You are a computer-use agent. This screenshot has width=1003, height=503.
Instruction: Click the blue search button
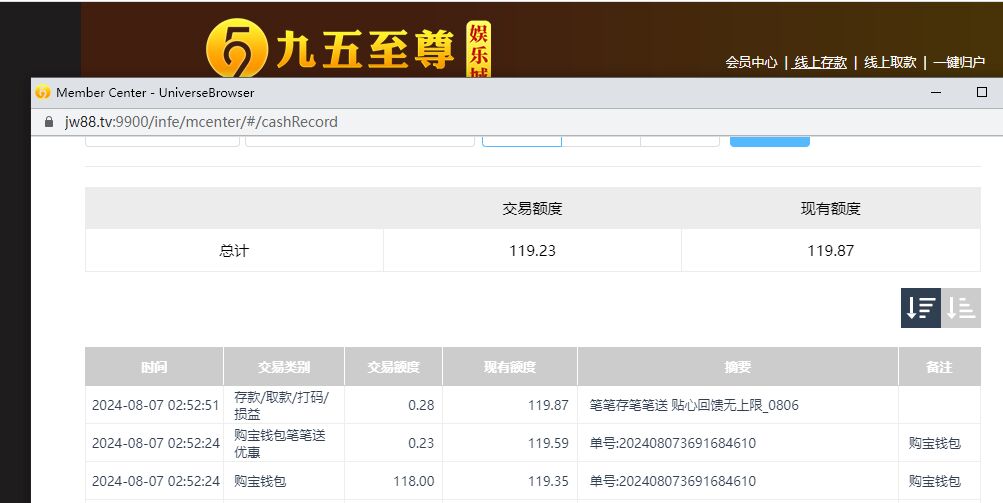[769, 141]
